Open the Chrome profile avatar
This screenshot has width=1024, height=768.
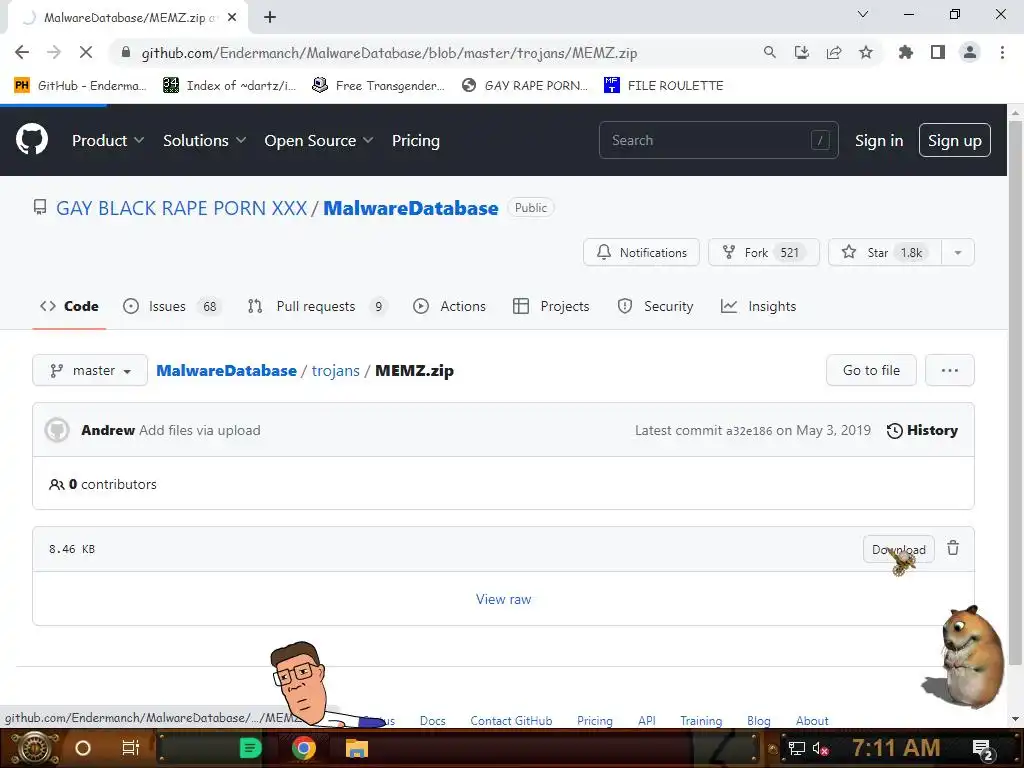click(x=970, y=52)
